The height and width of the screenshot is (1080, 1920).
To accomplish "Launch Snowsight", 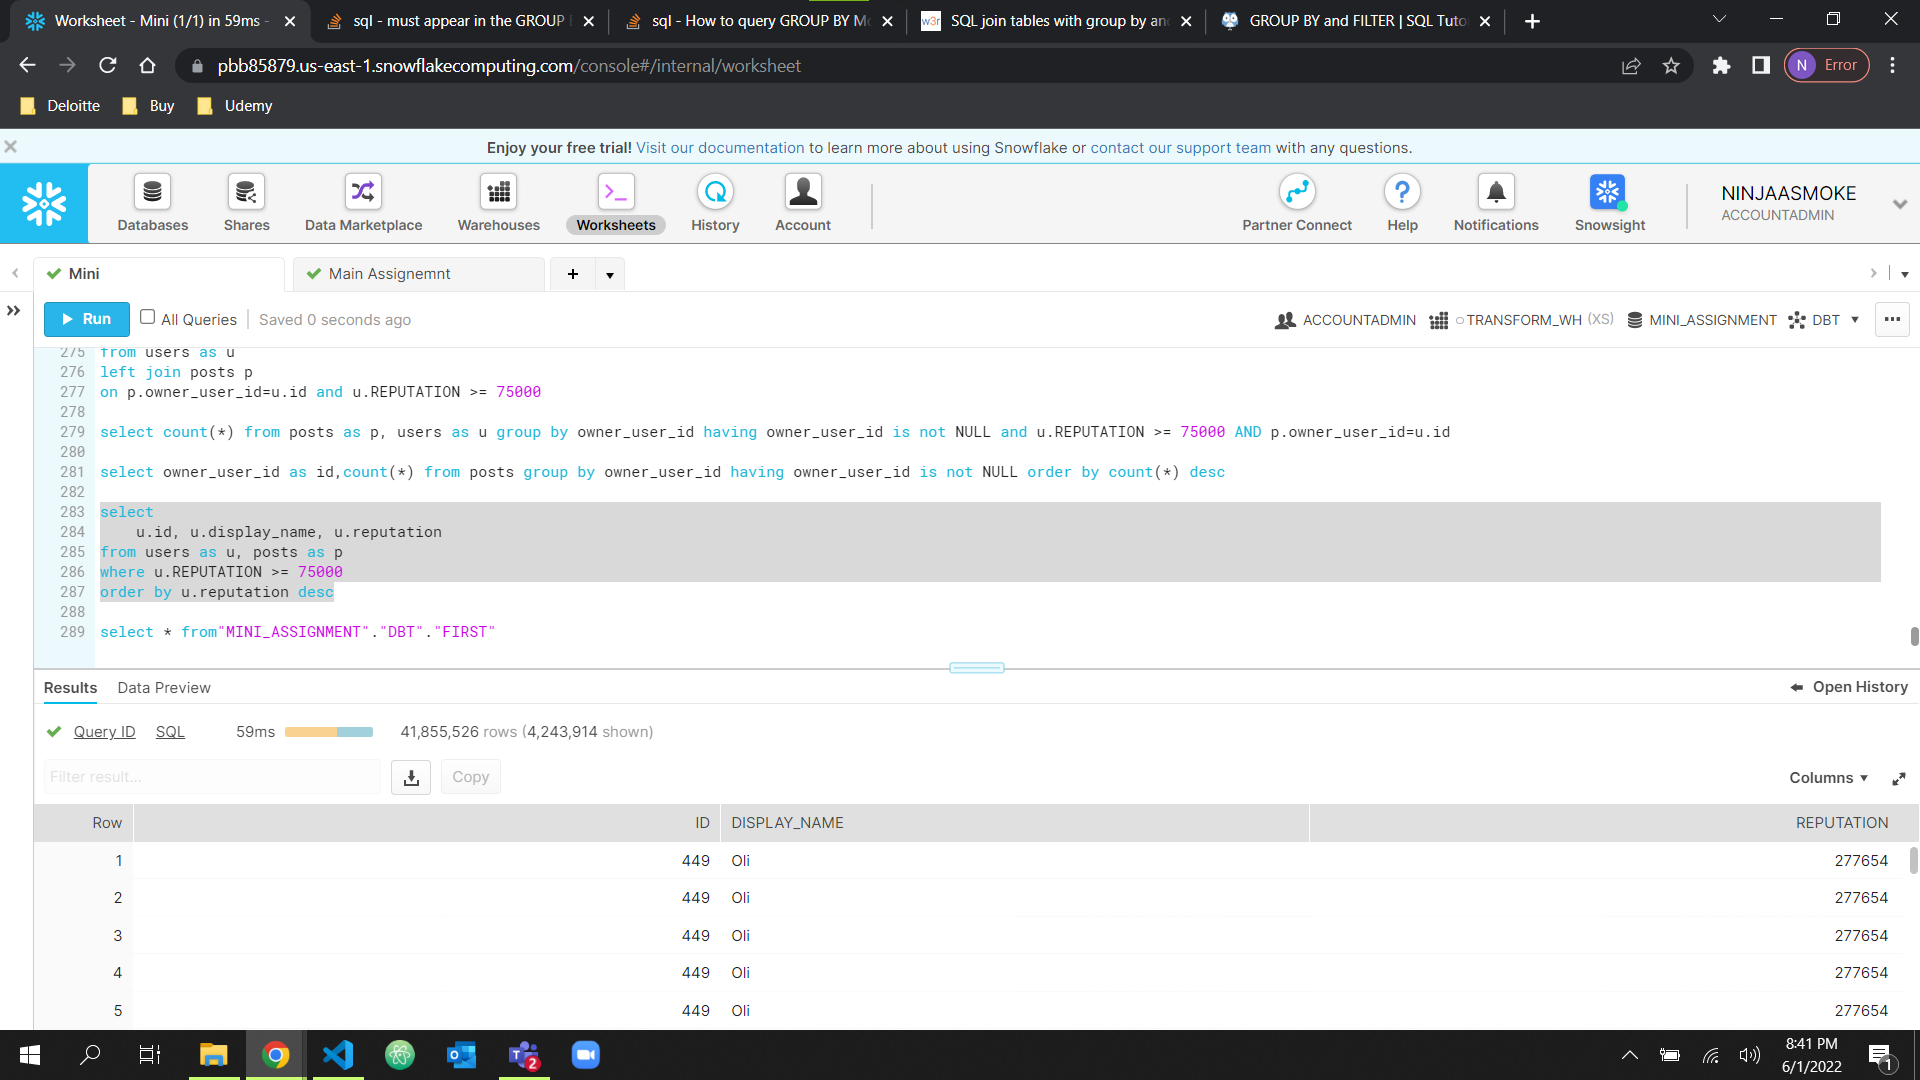I will pos(1607,202).
